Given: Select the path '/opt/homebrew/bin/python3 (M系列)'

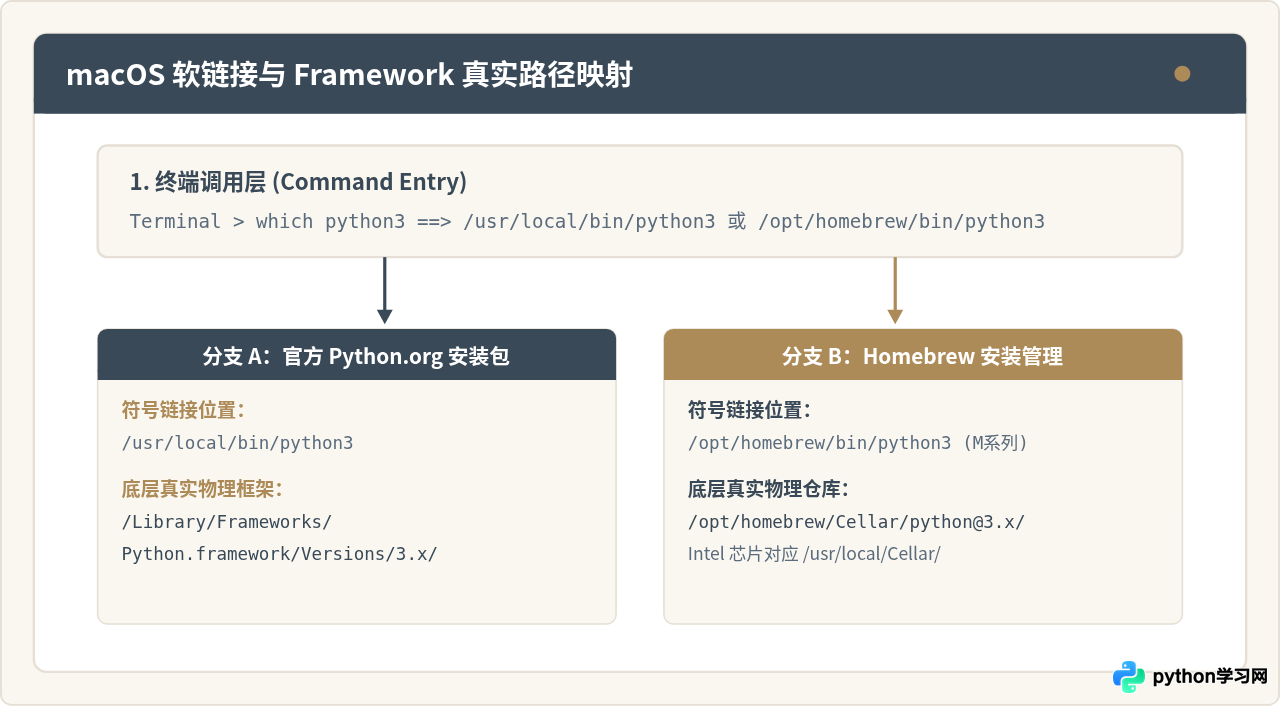Looking at the screenshot, I should click(858, 442).
